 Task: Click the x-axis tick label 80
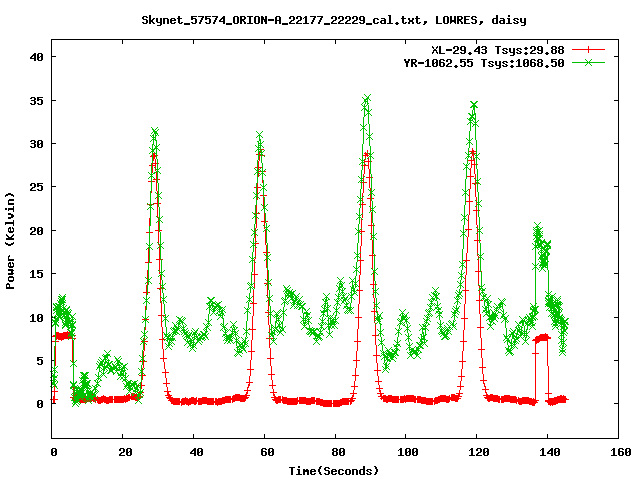[338, 452]
